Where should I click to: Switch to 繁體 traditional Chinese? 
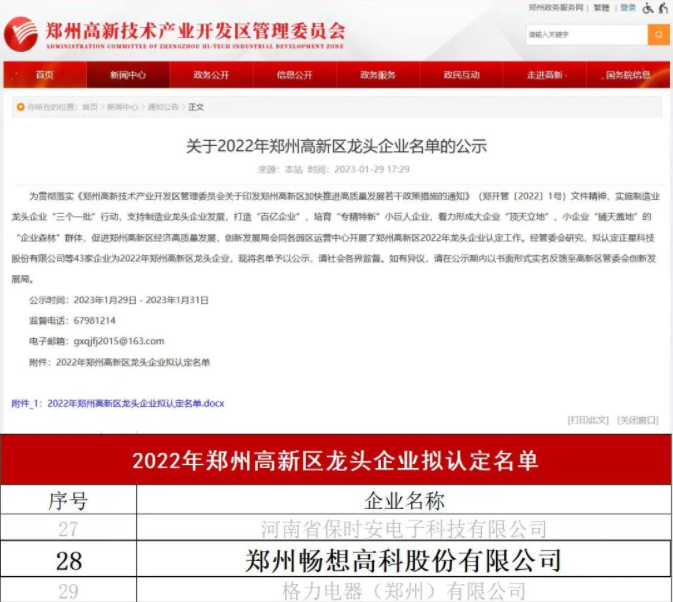point(601,7)
